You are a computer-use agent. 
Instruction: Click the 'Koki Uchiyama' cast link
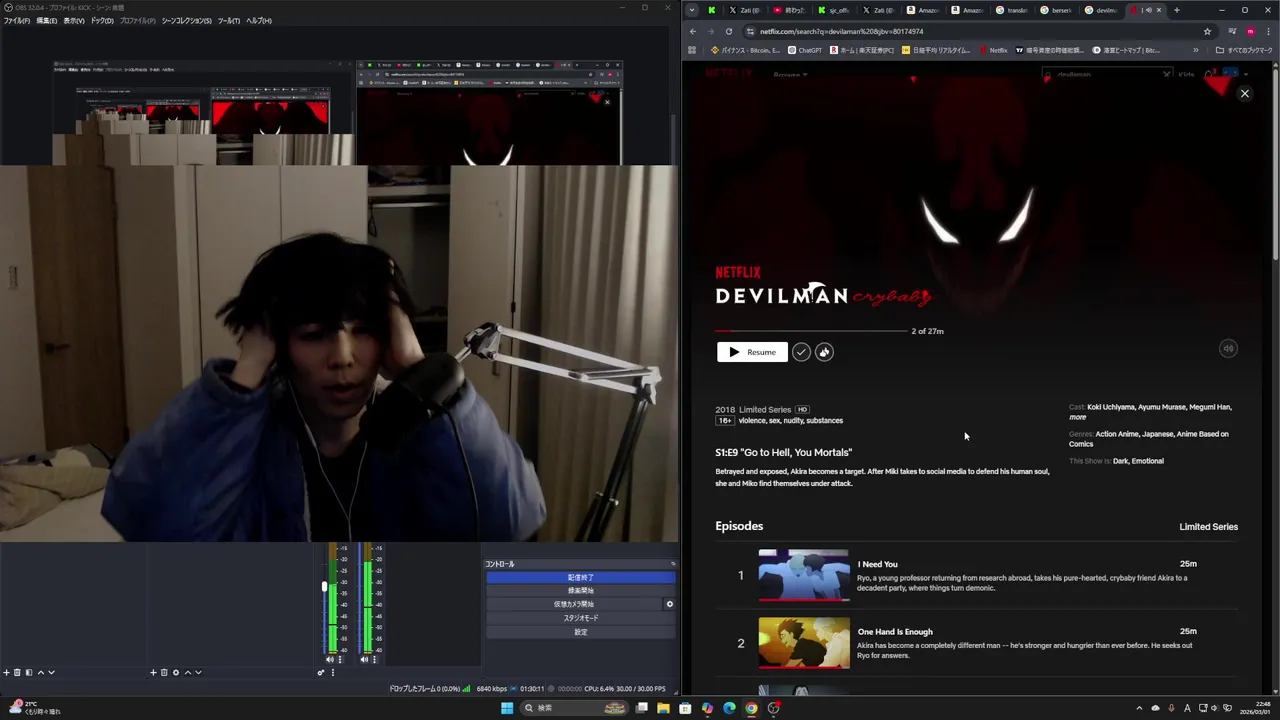(1110, 407)
